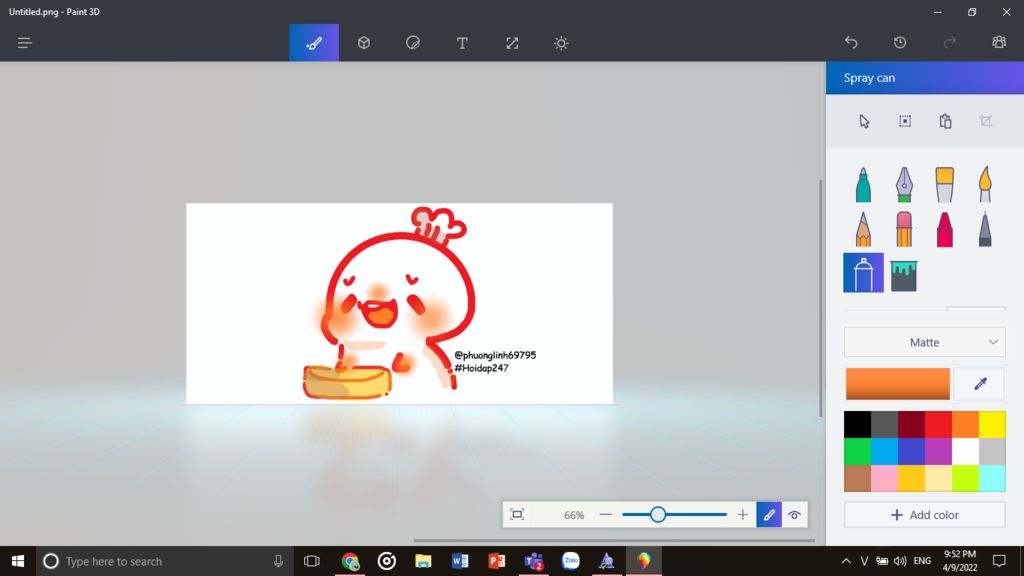Image resolution: width=1024 pixels, height=576 pixels.
Task: Activate the Magic select tool
Action: [x=904, y=121]
